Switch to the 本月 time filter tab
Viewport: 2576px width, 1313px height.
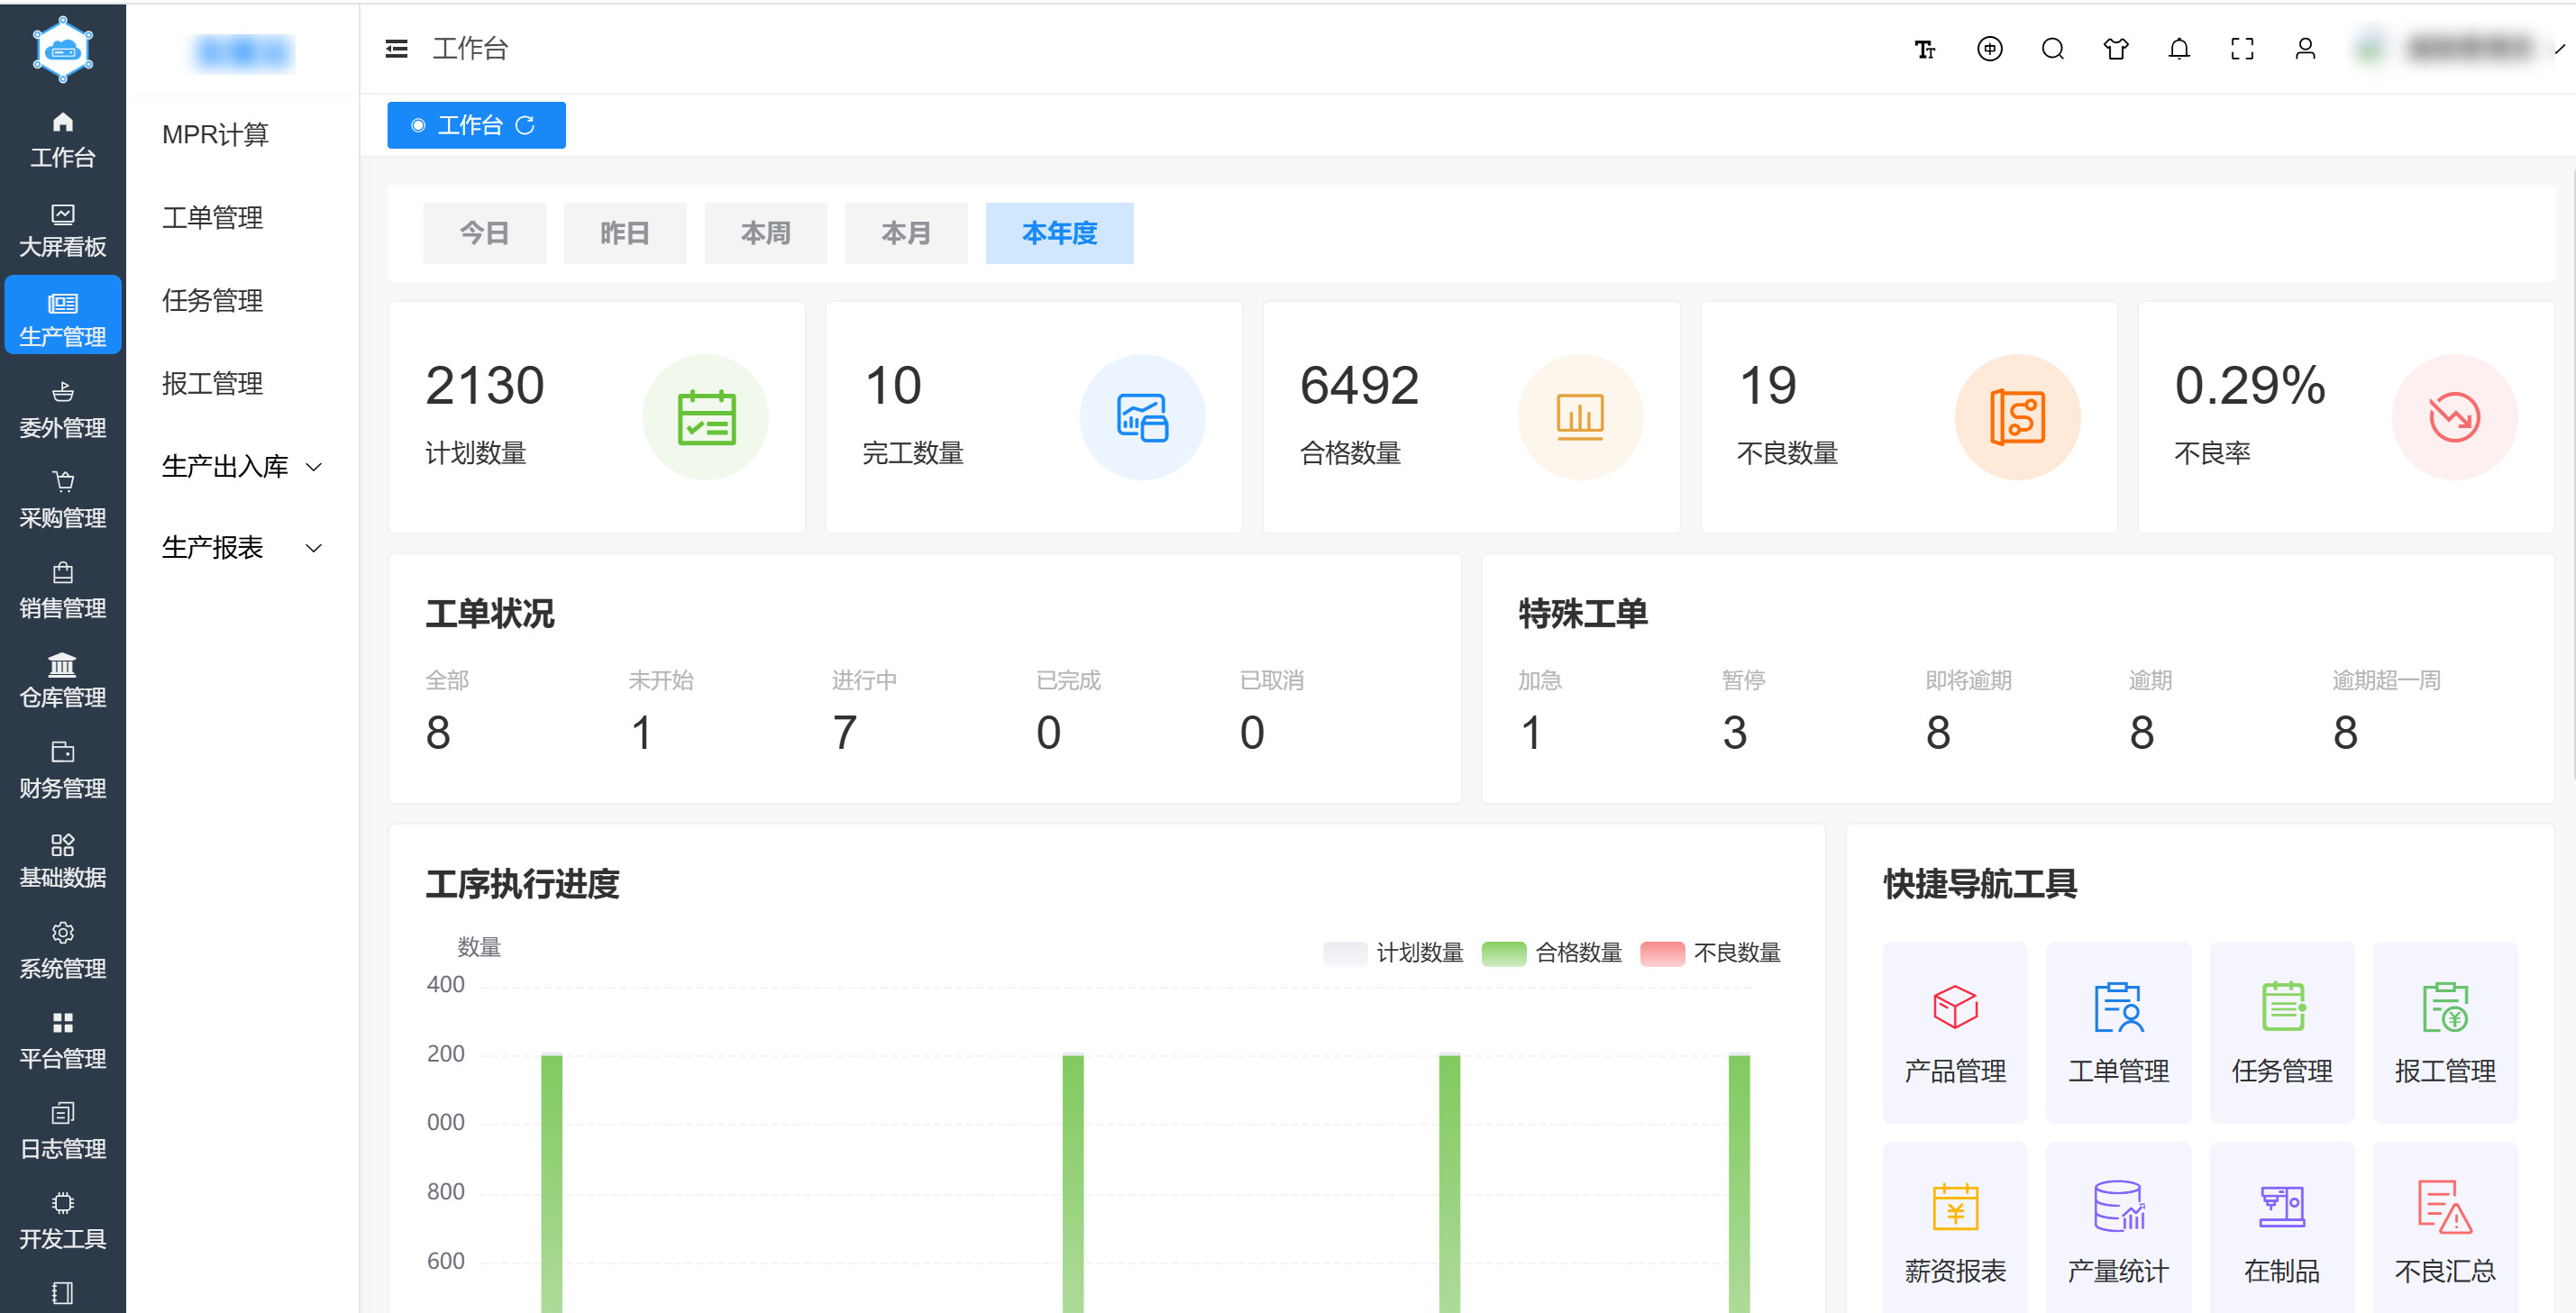906,233
